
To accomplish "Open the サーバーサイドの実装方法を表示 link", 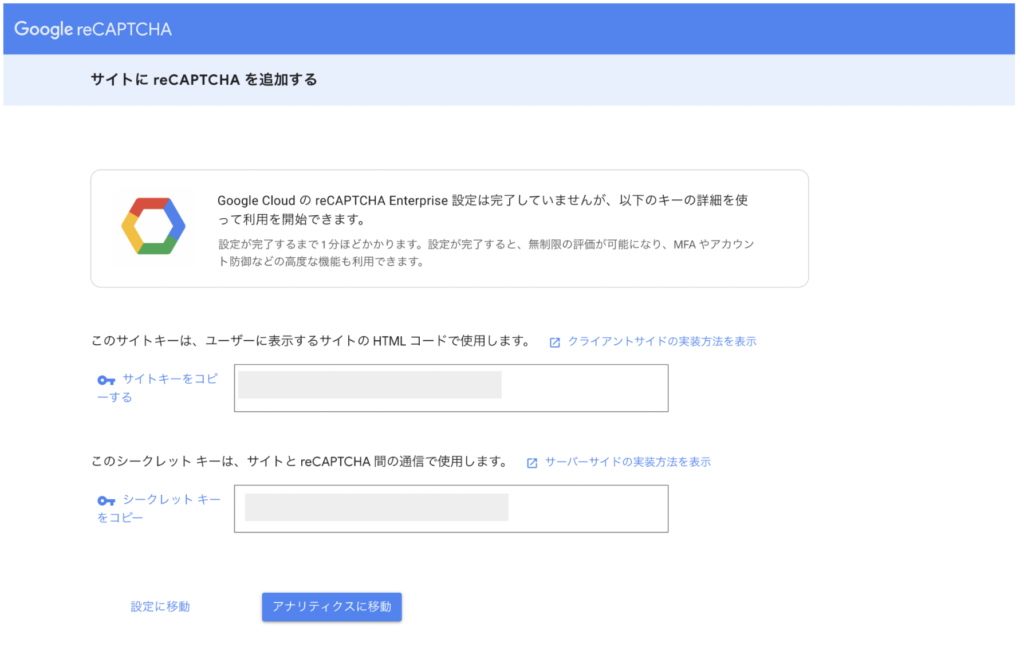I will point(628,462).
